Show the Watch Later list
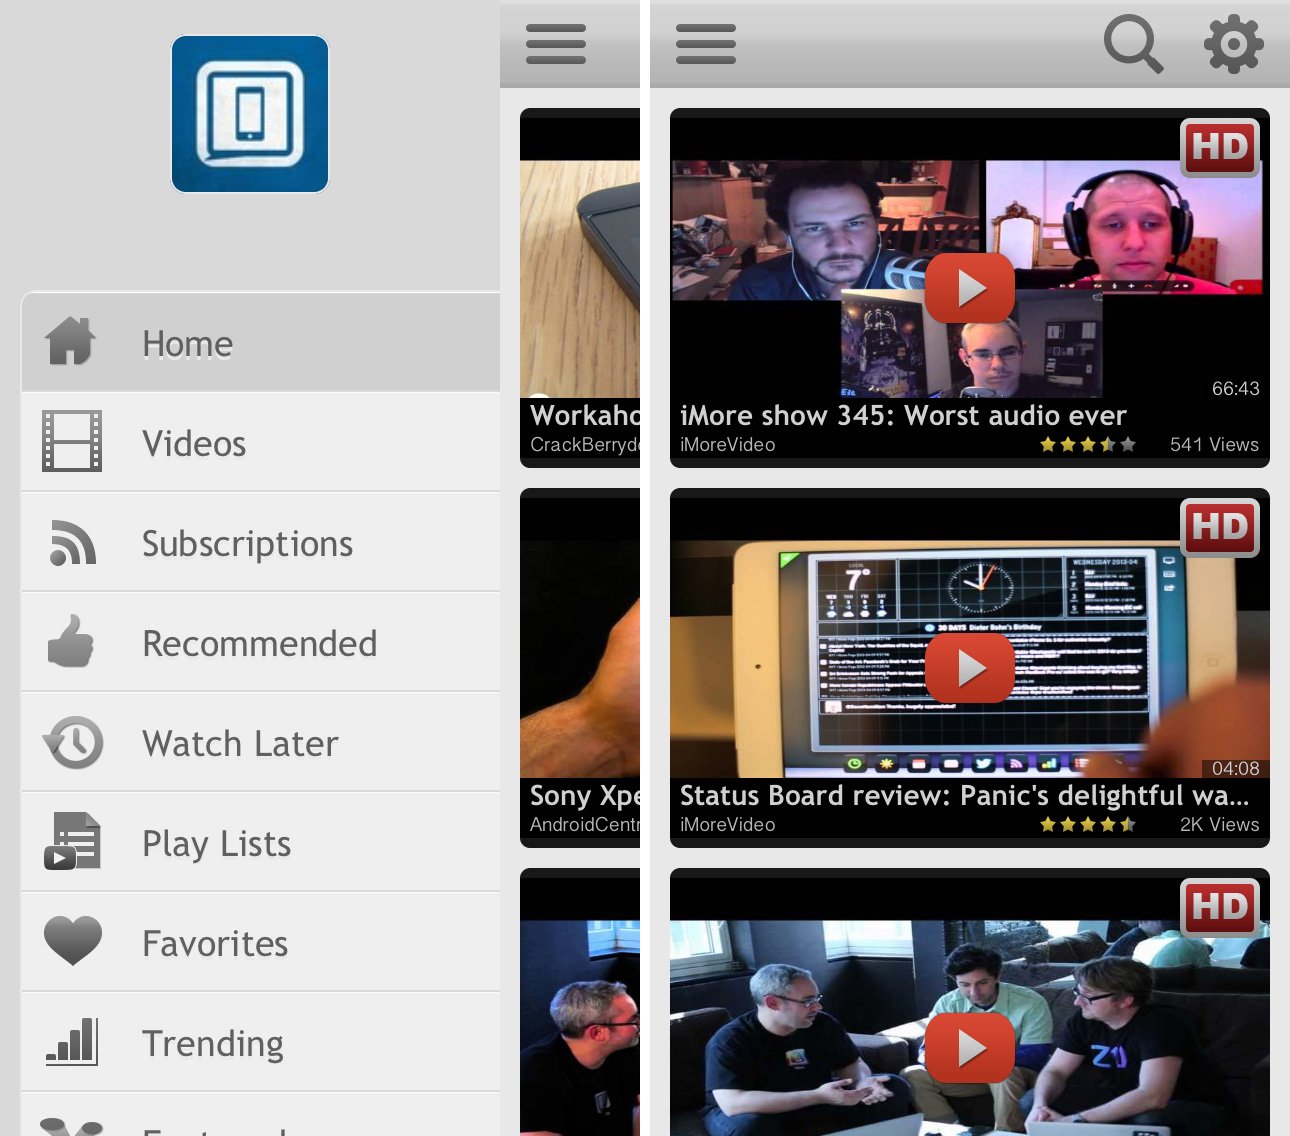This screenshot has height=1136, width=1290. [261, 742]
